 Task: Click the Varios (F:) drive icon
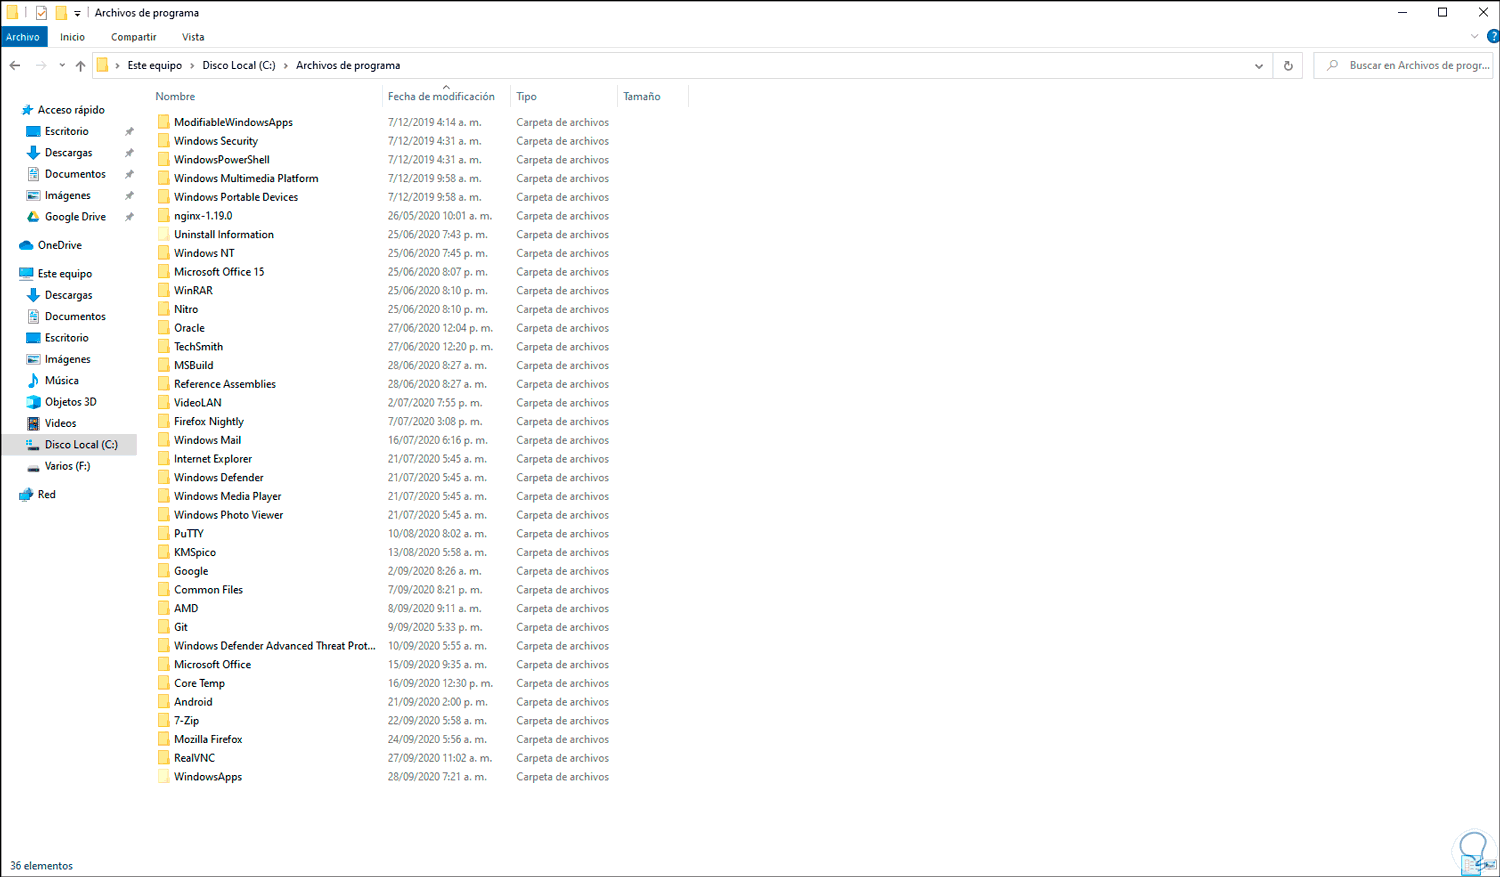[x=33, y=467]
